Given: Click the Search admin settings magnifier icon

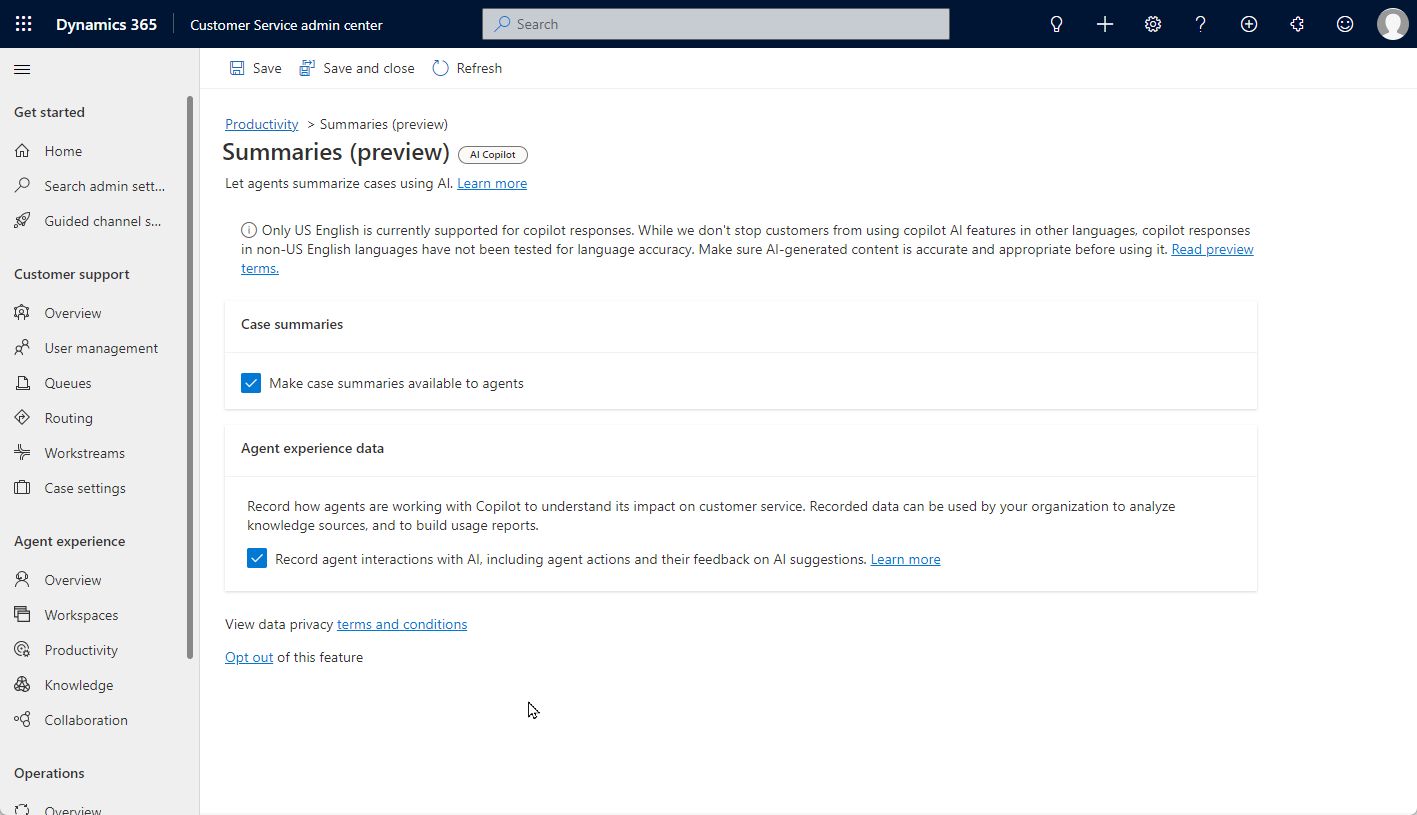Looking at the screenshot, I should coord(22,186).
